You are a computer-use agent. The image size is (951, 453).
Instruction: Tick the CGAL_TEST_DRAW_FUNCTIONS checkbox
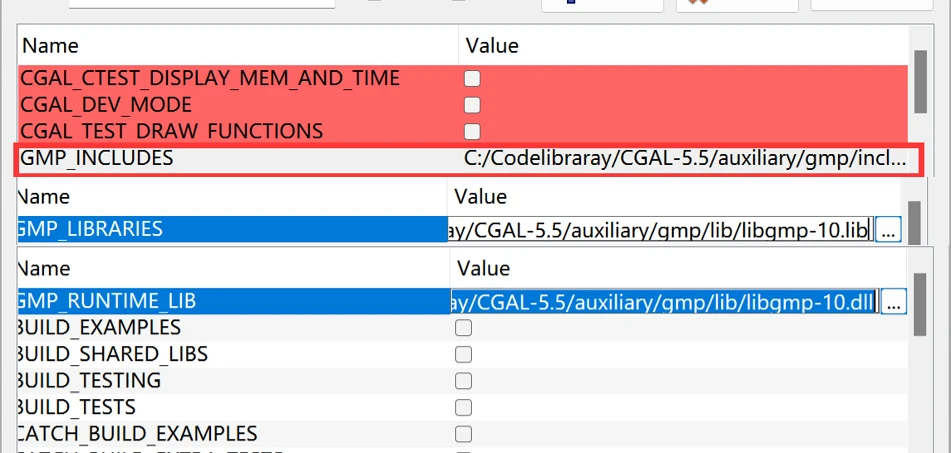pyautogui.click(x=472, y=131)
